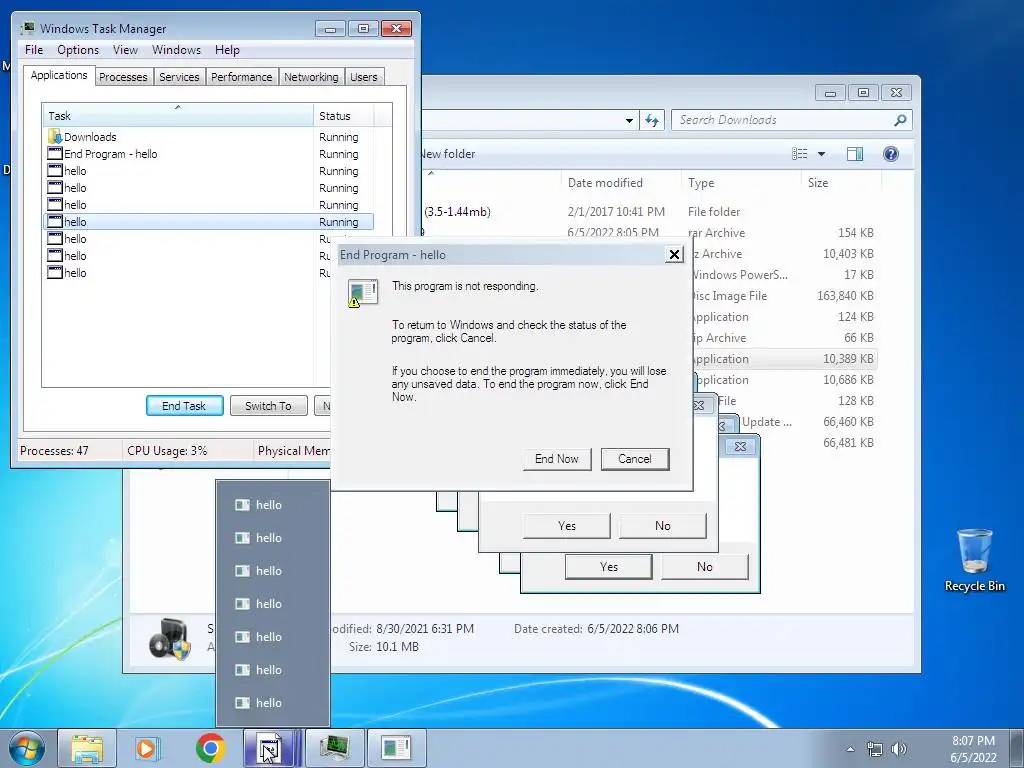Open the volume speaker tray icon
The width and height of the screenshot is (1024, 768).
(x=899, y=749)
